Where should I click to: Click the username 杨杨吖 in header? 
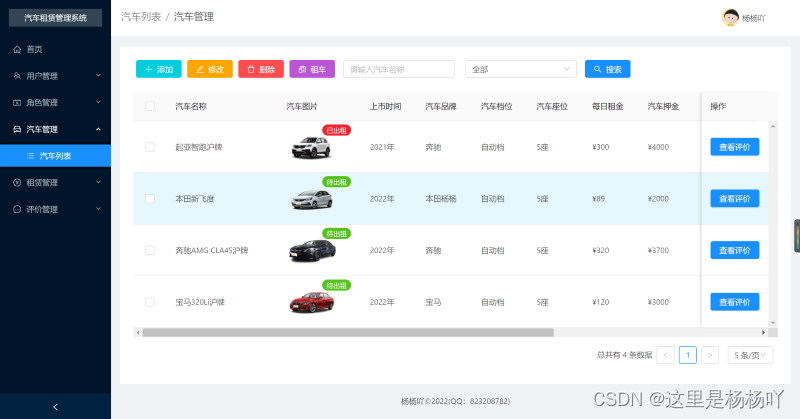tap(754, 18)
